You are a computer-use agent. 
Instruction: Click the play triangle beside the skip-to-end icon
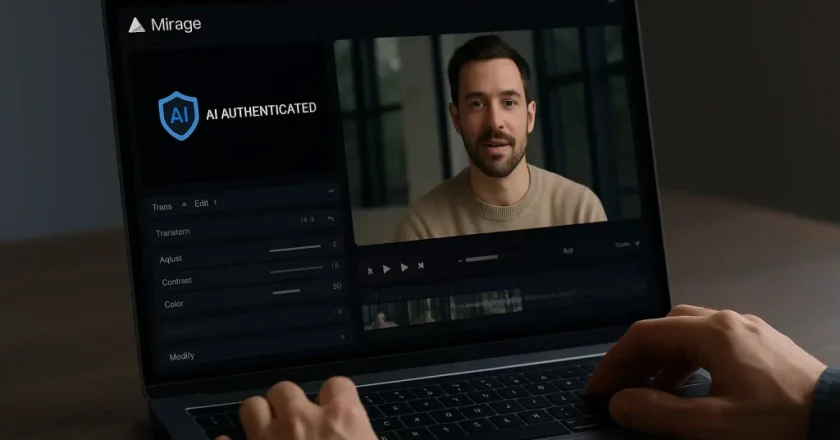(404, 267)
